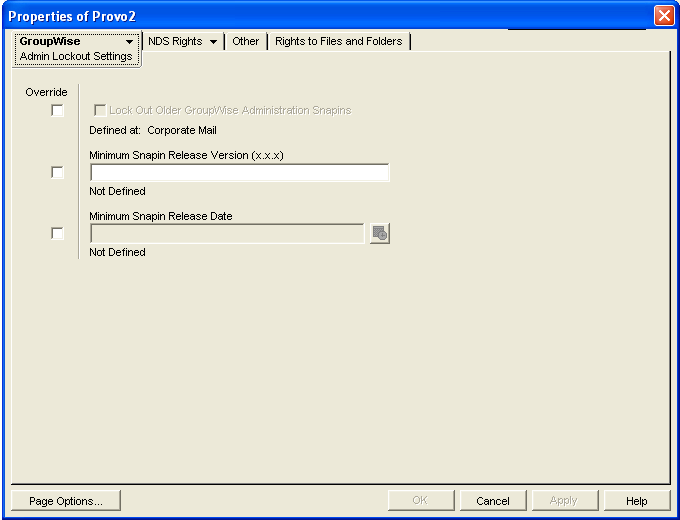This screenshot has width=680, height=520.
Task: Click the Minimum Snapin Release Date field
Action: tap(227, 234)
